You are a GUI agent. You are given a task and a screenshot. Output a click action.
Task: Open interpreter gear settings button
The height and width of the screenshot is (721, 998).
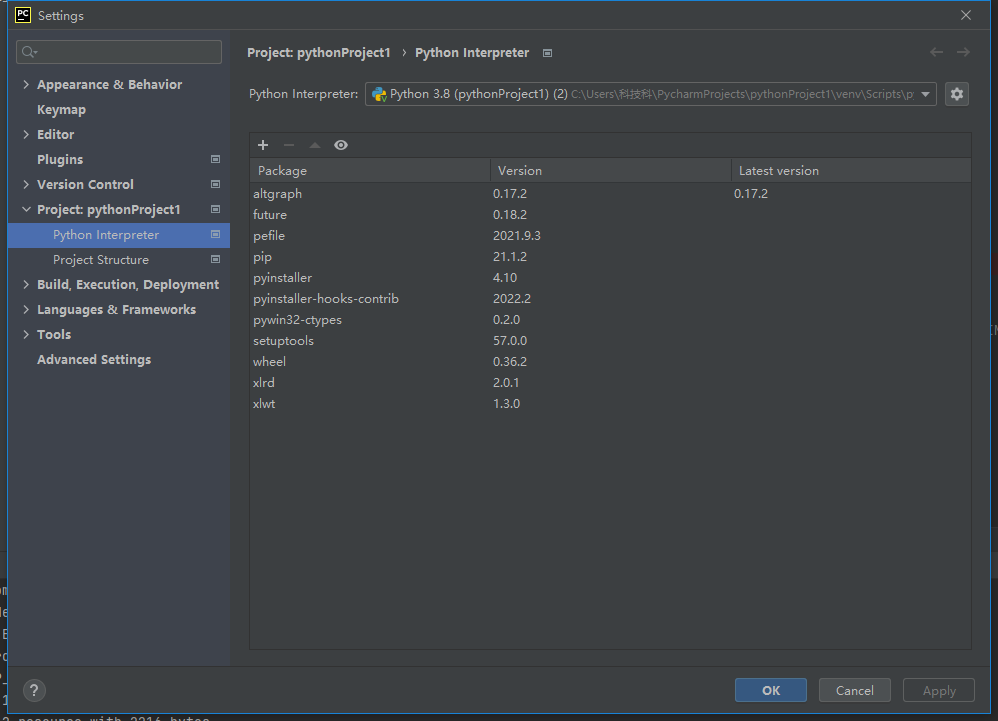[957, 94]
